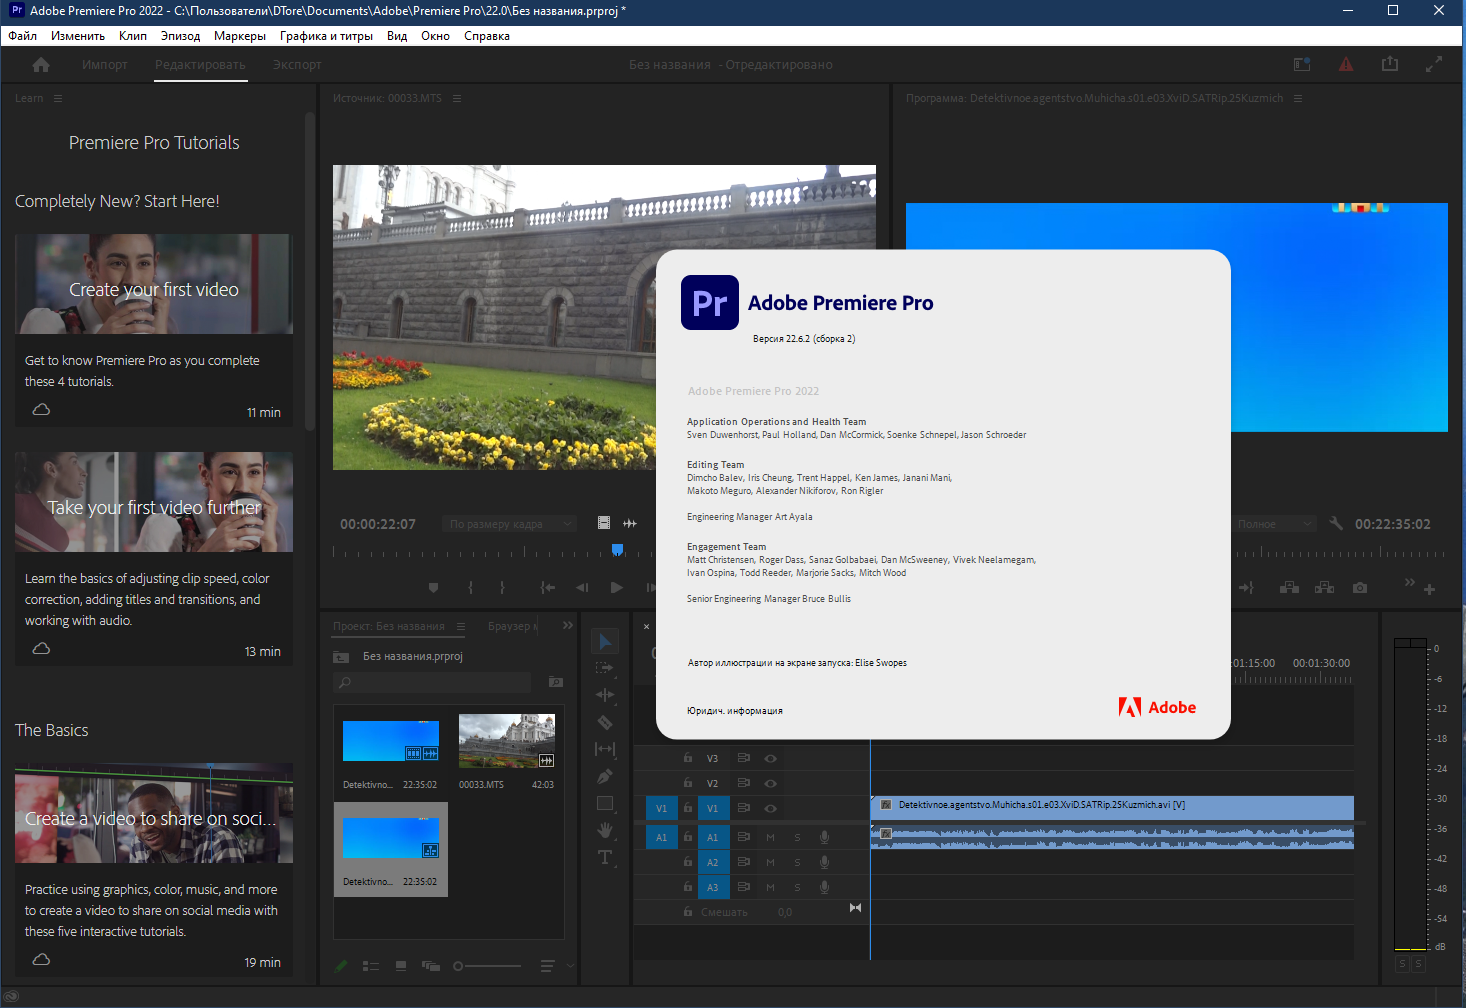The image size is (1466, 1008).
Task: Open the Program monitor panel menu
Action: (1298, 98)
